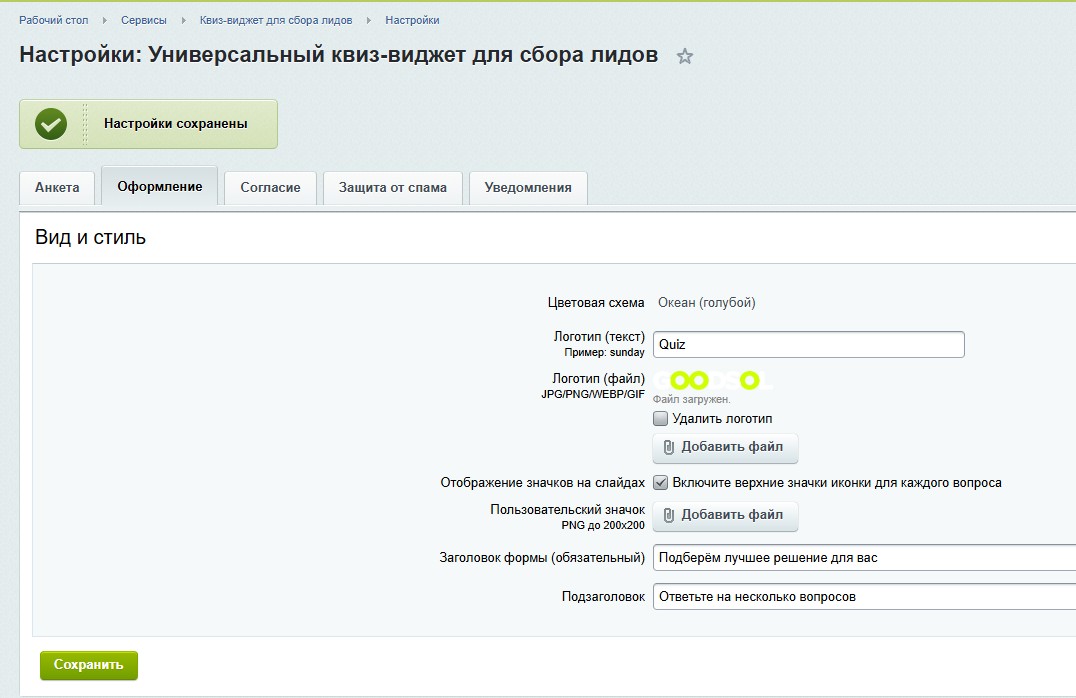Screen dimensions: 1076x698
Task: Click the "Настройки сохранены" notification text
Action: click(176, 124)
